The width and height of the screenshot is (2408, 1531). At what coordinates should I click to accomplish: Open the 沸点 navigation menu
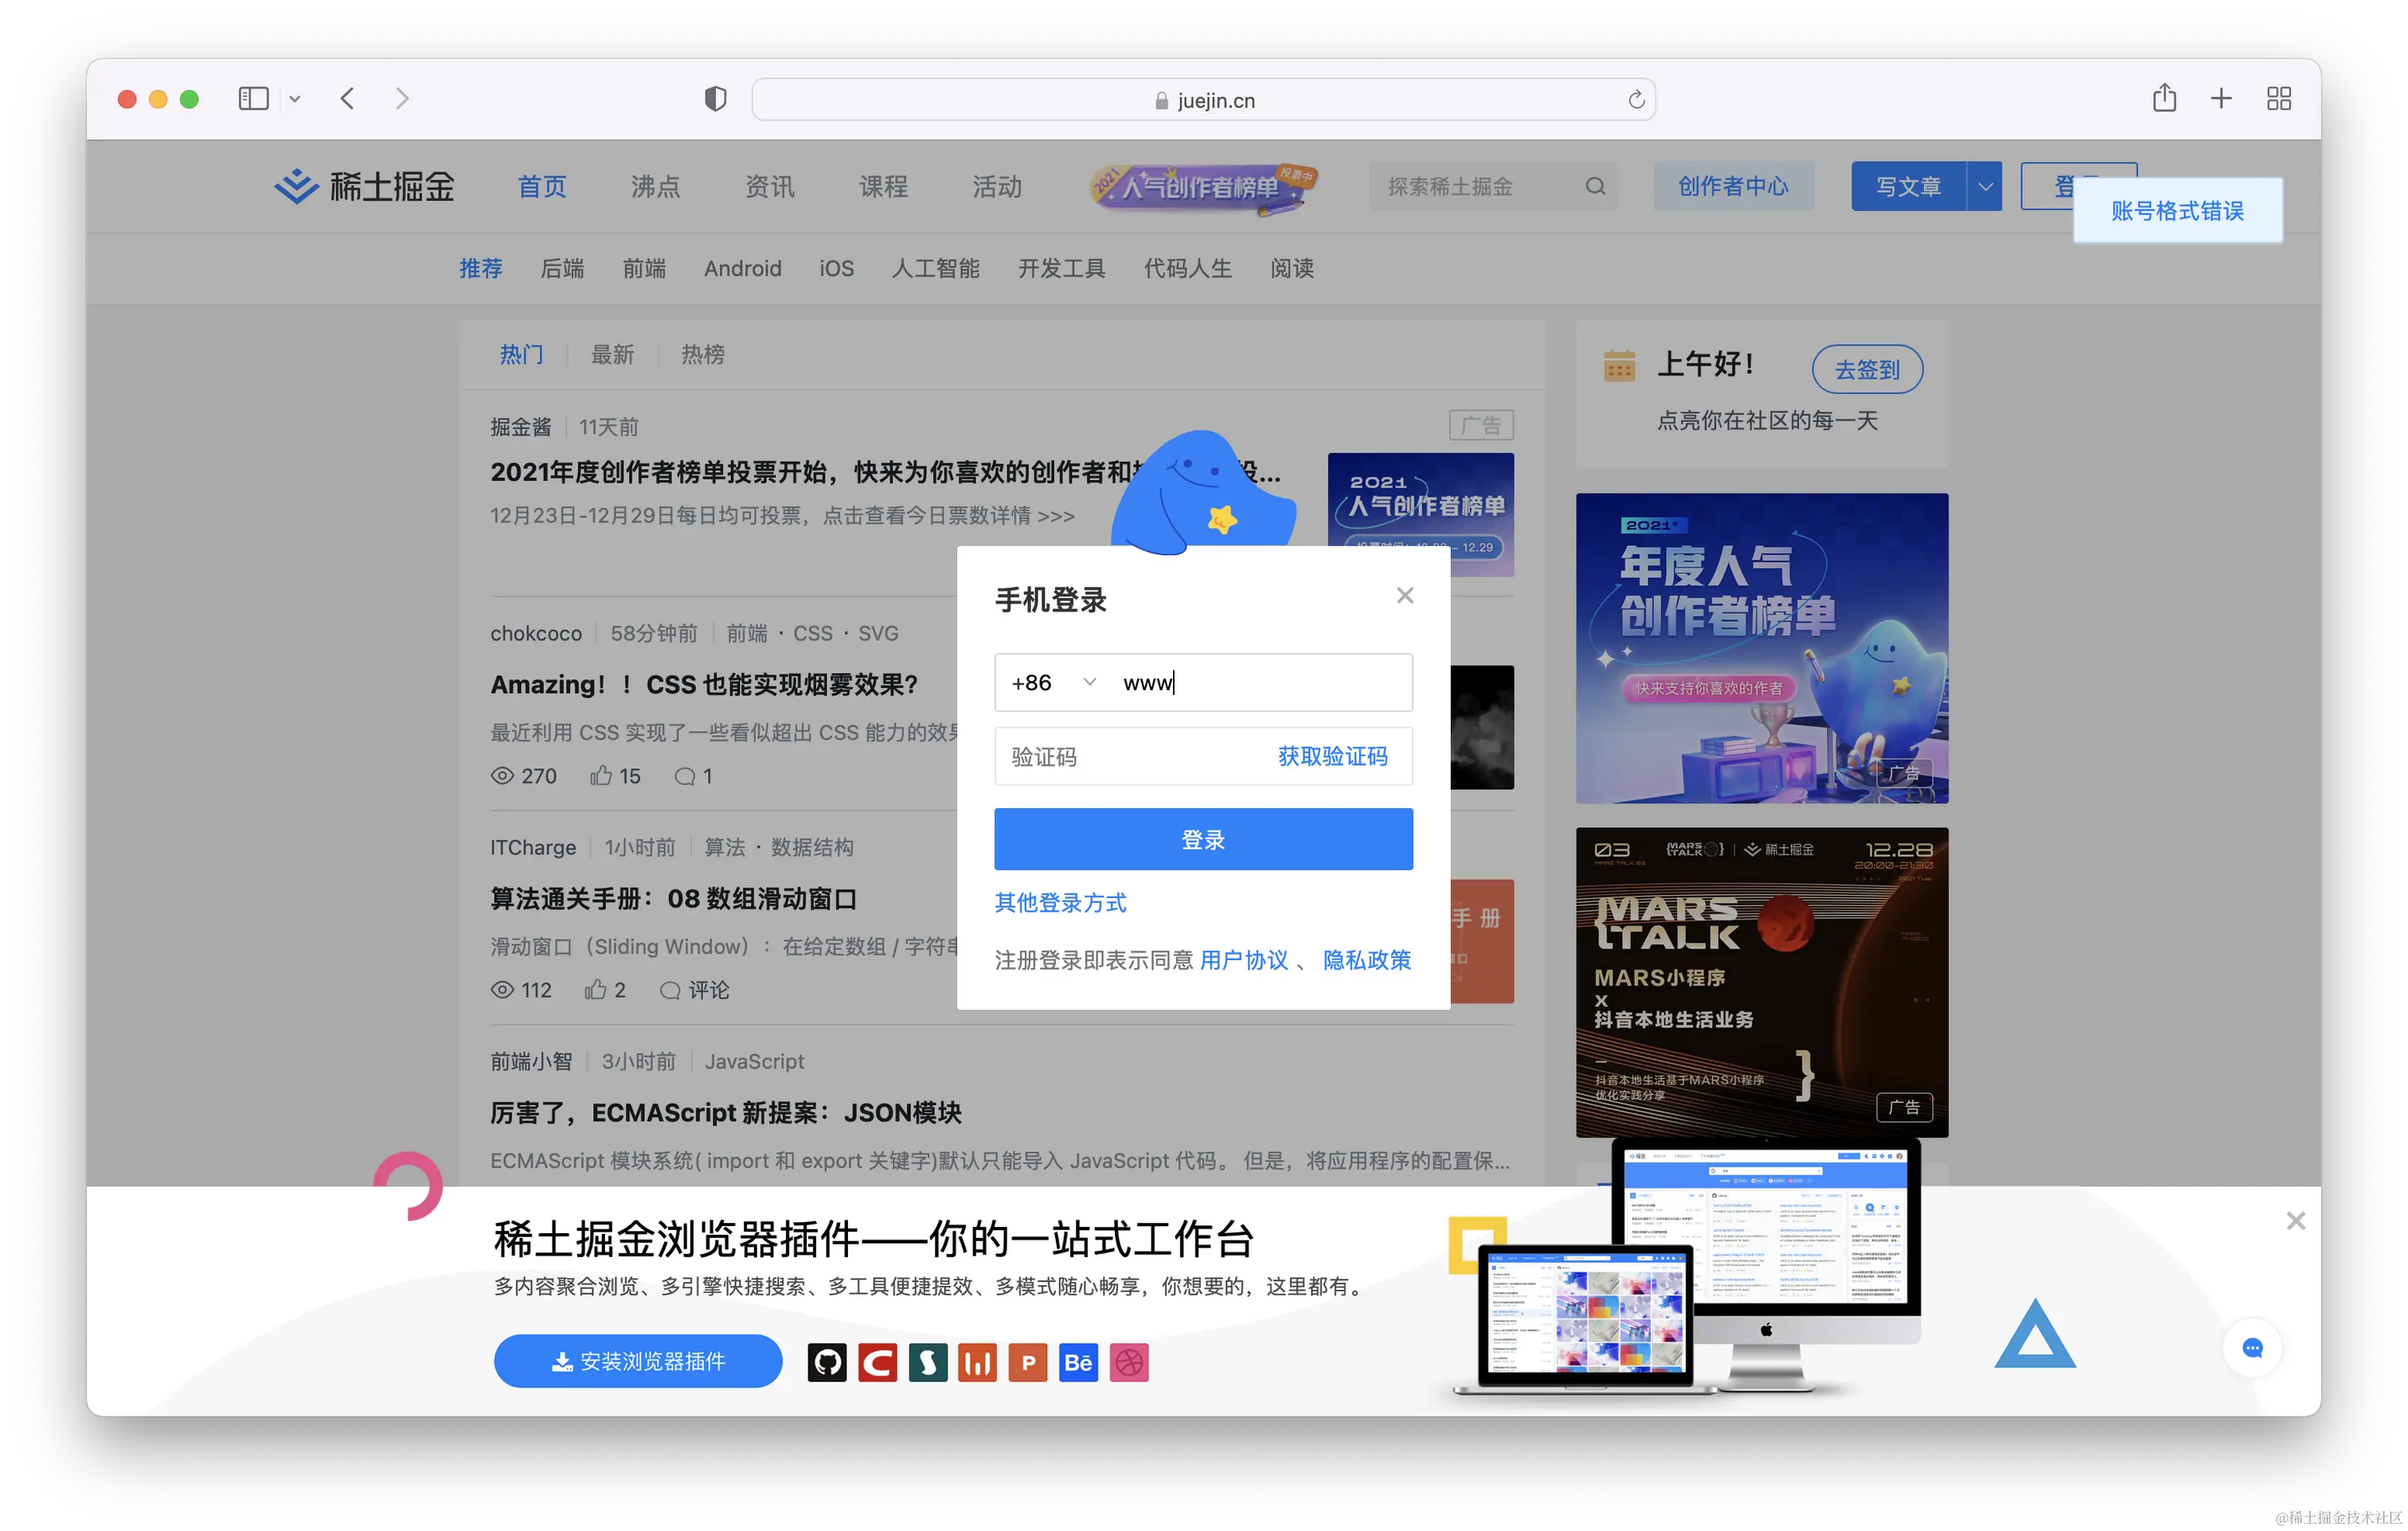tap(655, 186)
